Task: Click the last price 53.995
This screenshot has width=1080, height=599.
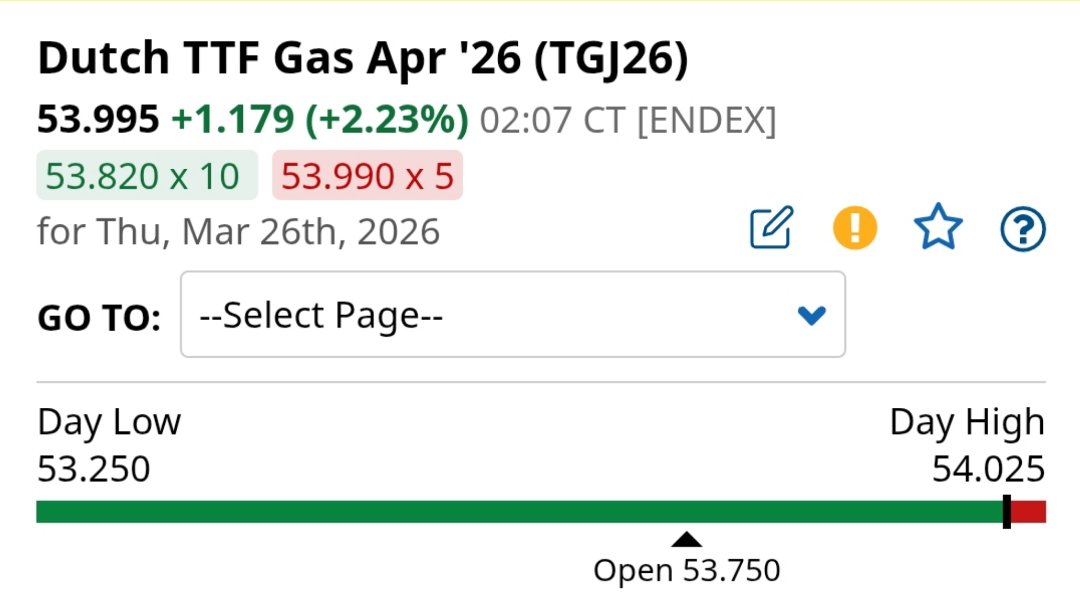Action: (x=98, y=120)
